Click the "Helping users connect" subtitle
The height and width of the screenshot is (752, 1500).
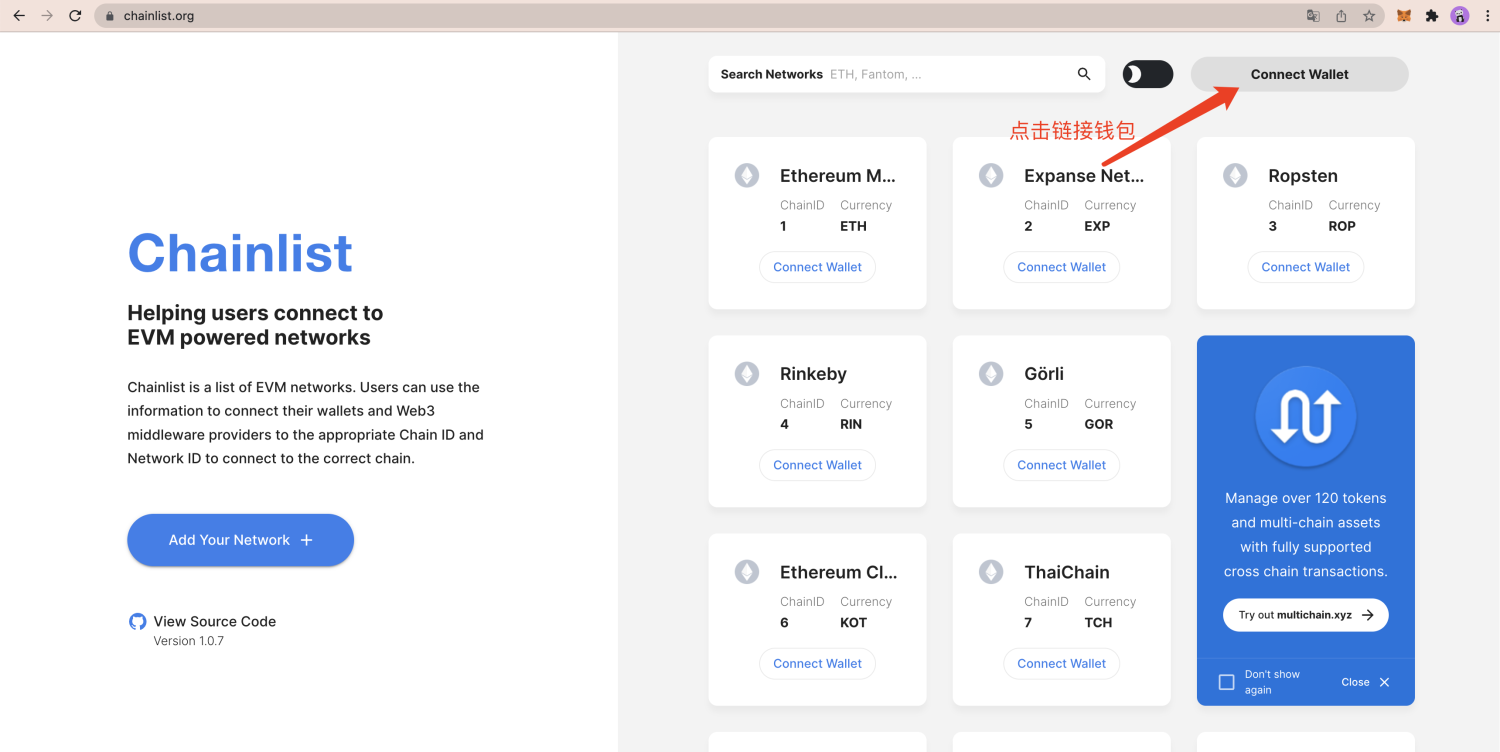coord(255,325)
